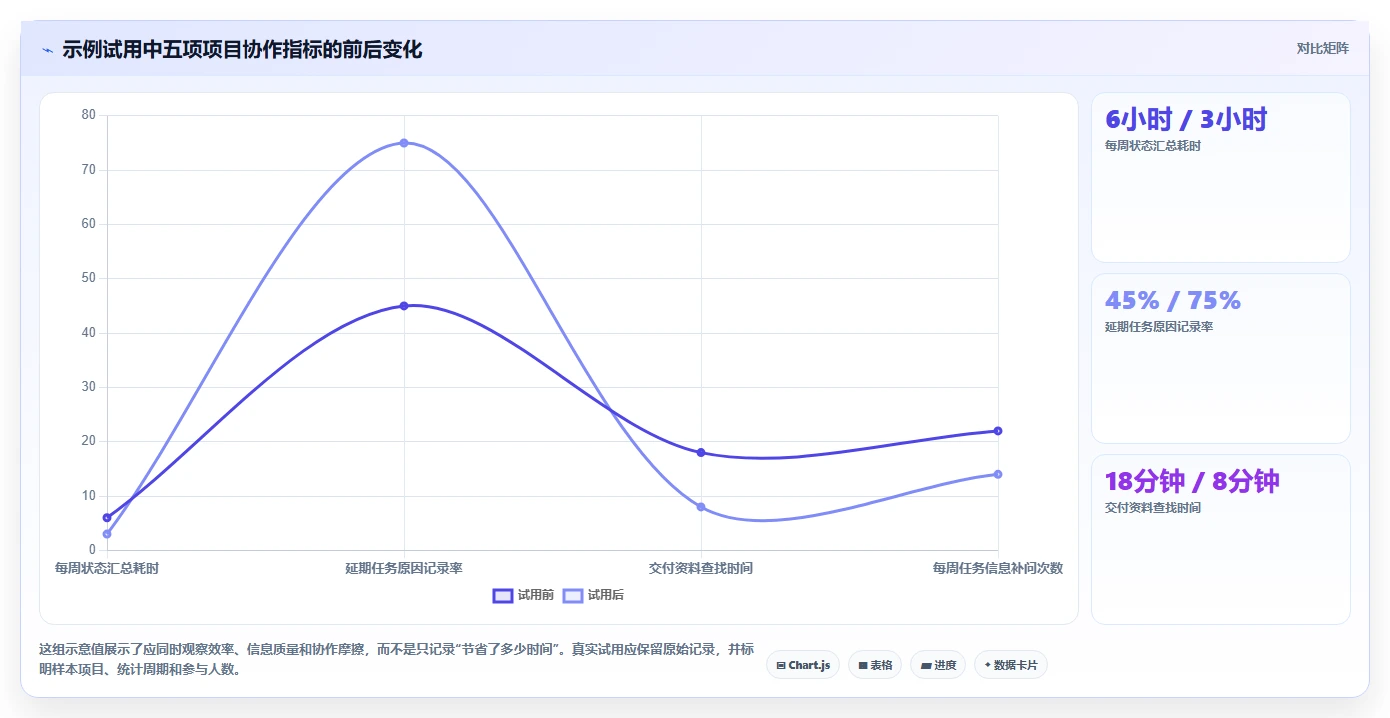Click the 每周状态汇总耗时 axis label
This screenshot has height=718, width=1390.
pyautogui.click(x=107, y=568)
